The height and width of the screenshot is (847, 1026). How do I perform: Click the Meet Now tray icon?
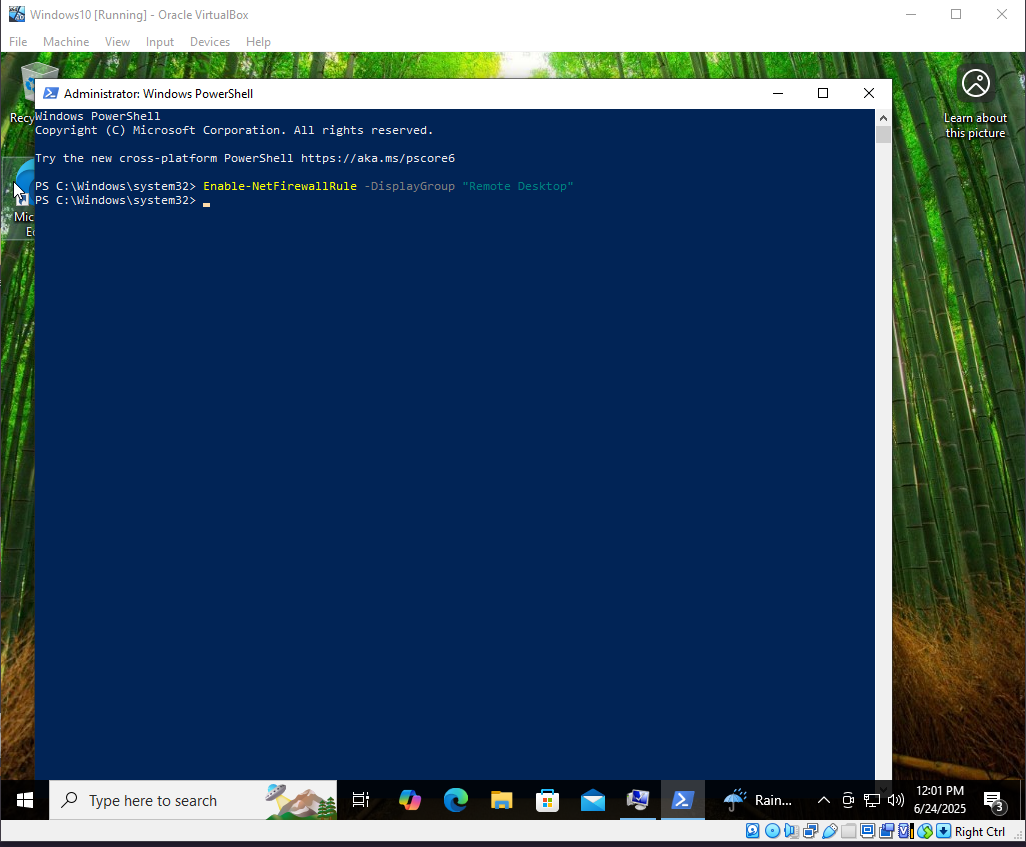(848, 800)
